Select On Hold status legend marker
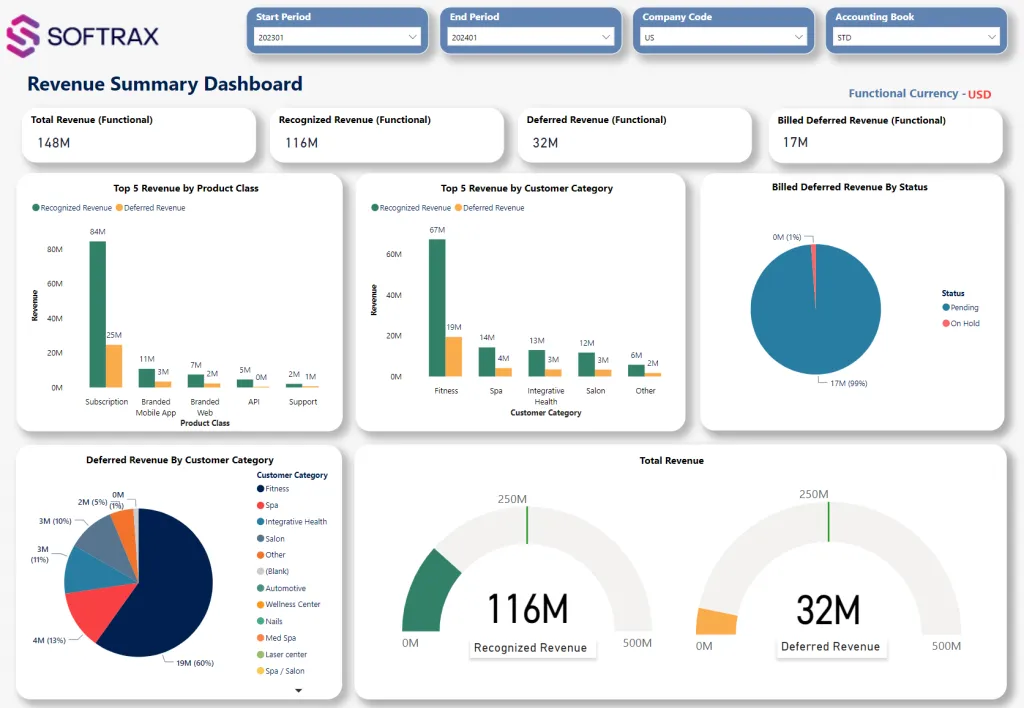Viewport: 1024px width, 708px height. click(x=946, y=323)
